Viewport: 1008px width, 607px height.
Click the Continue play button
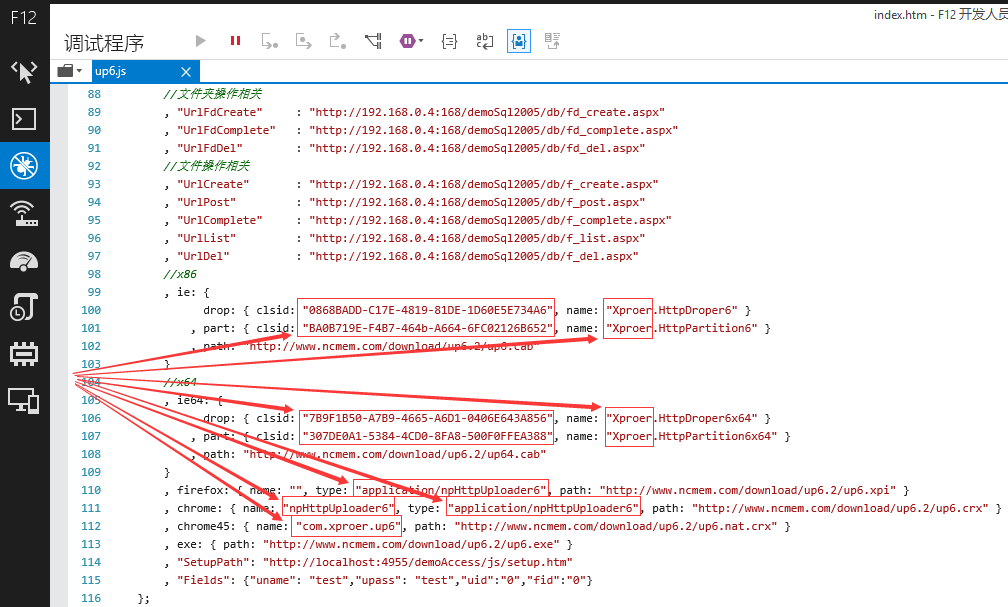(x=201, y=41)
